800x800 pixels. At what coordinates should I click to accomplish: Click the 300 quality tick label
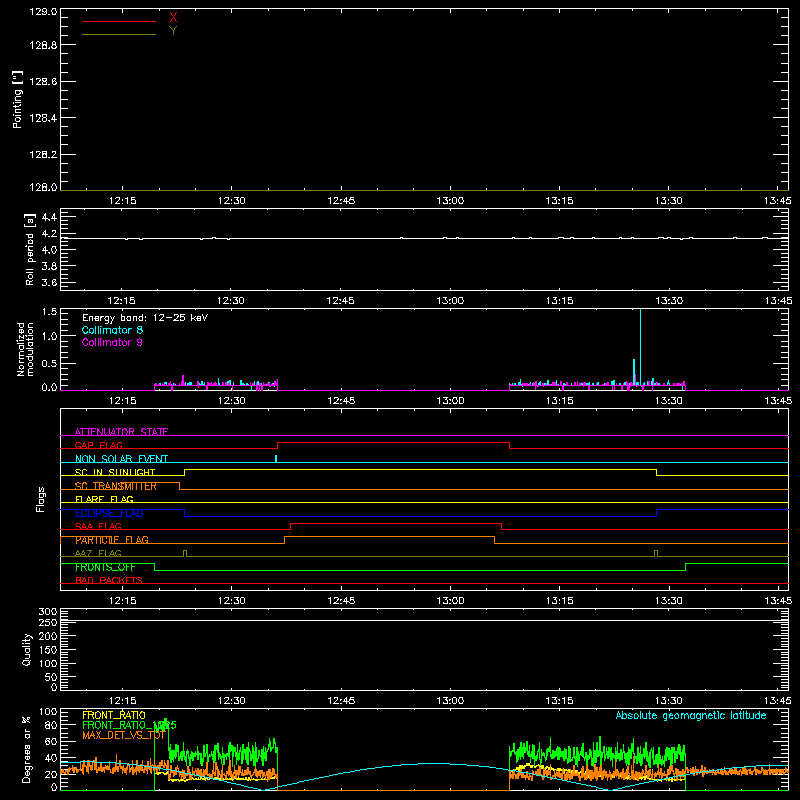(x=48, y=612)
